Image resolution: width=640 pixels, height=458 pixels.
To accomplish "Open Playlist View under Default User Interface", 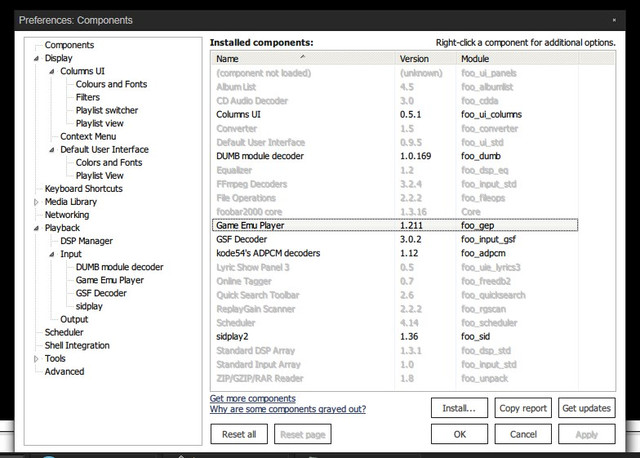I will click(x=100, y=176).
